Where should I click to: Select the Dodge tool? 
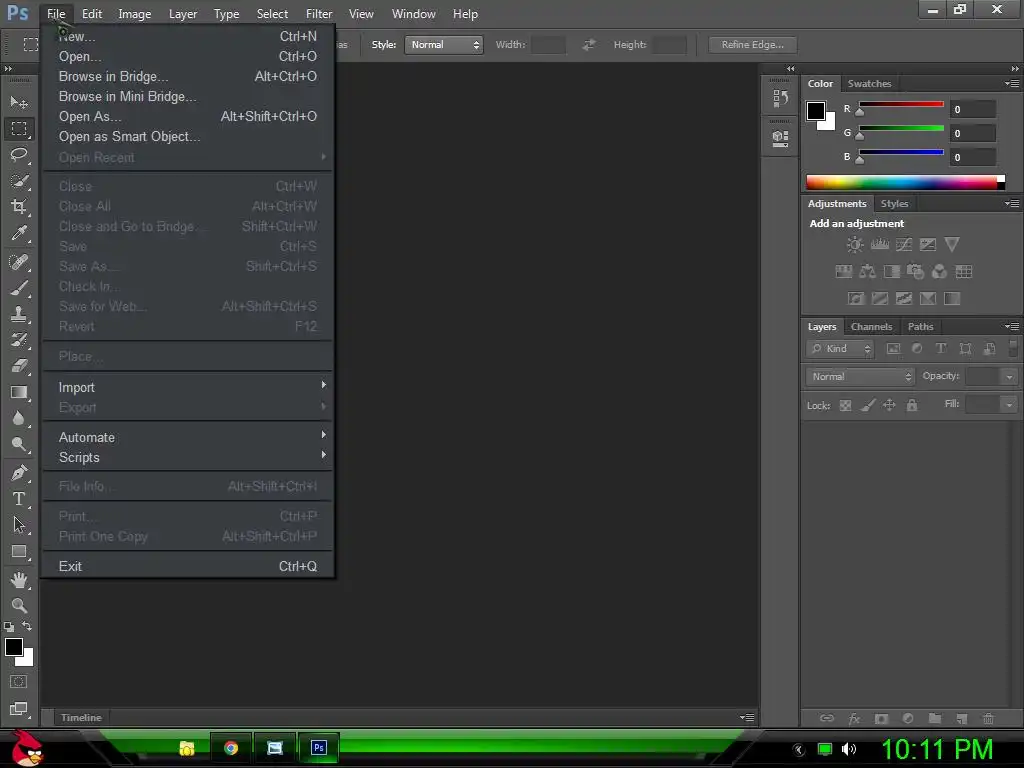pos(19,445)
